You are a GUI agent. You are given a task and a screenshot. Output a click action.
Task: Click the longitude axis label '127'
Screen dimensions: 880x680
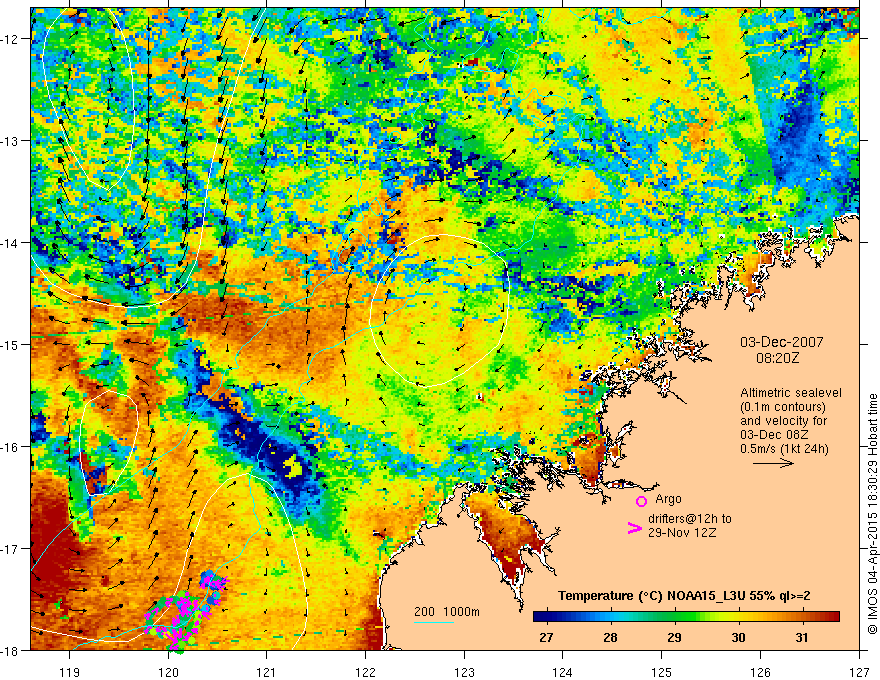[859, 672]
